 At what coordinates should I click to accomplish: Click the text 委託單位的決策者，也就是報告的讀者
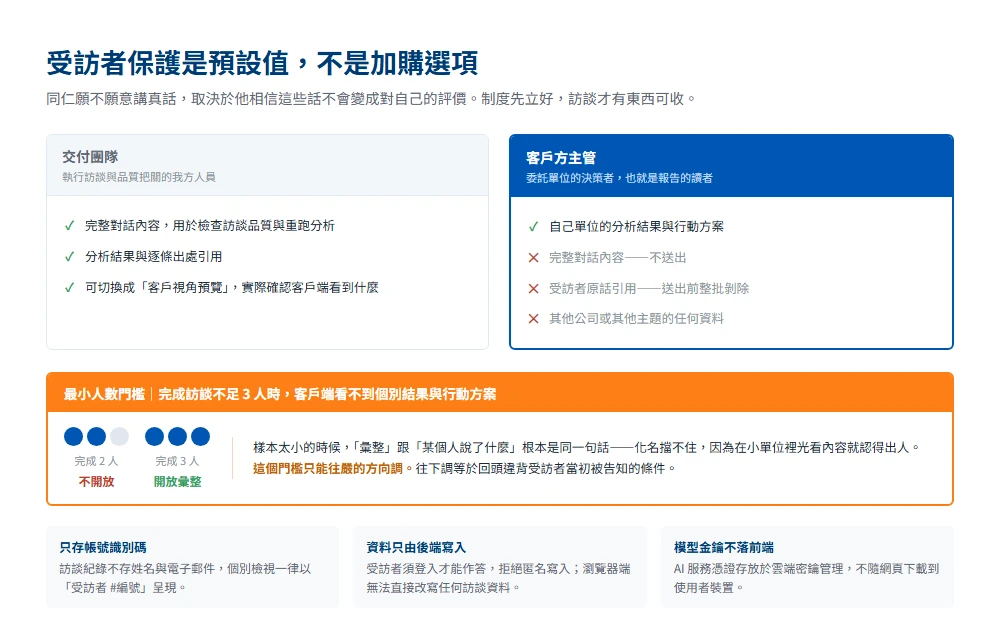(619, 178)
